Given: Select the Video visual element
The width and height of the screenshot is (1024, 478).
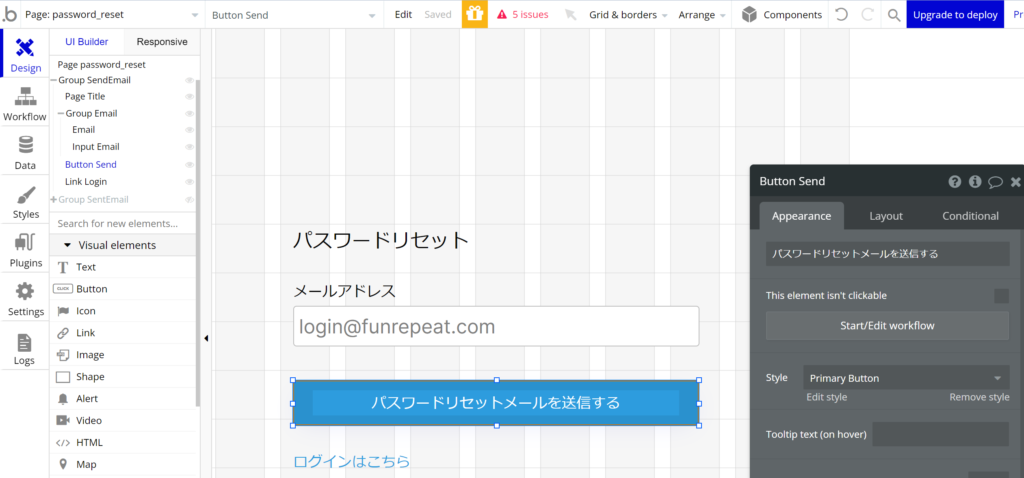Looking at the screenshot, I should point(124,421).
